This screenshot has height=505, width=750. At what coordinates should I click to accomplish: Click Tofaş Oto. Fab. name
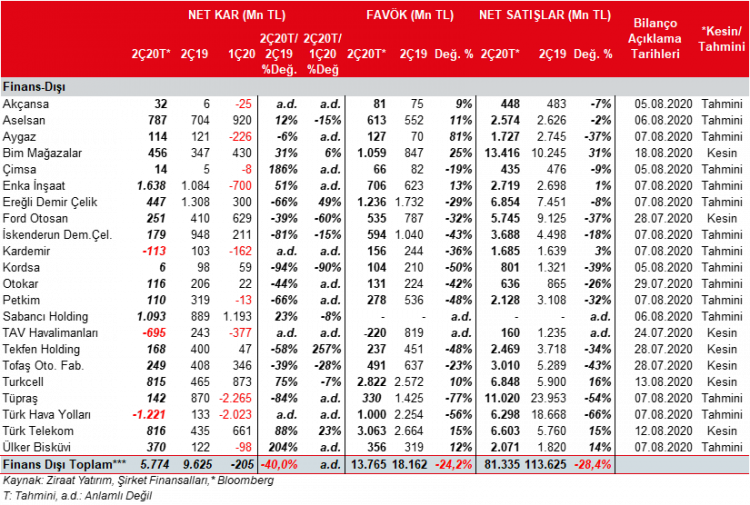click(x=43, y=365)
